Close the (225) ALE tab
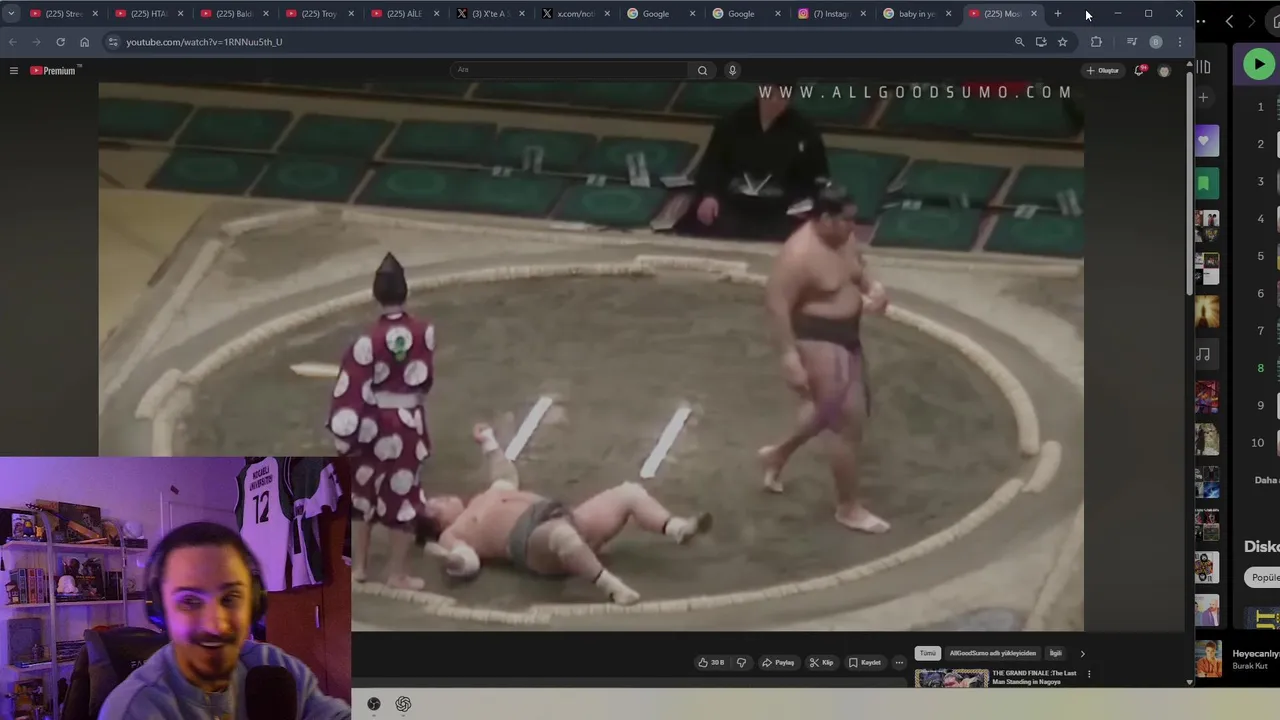Viewport: 1280px width, 720px height. point(436,14)
